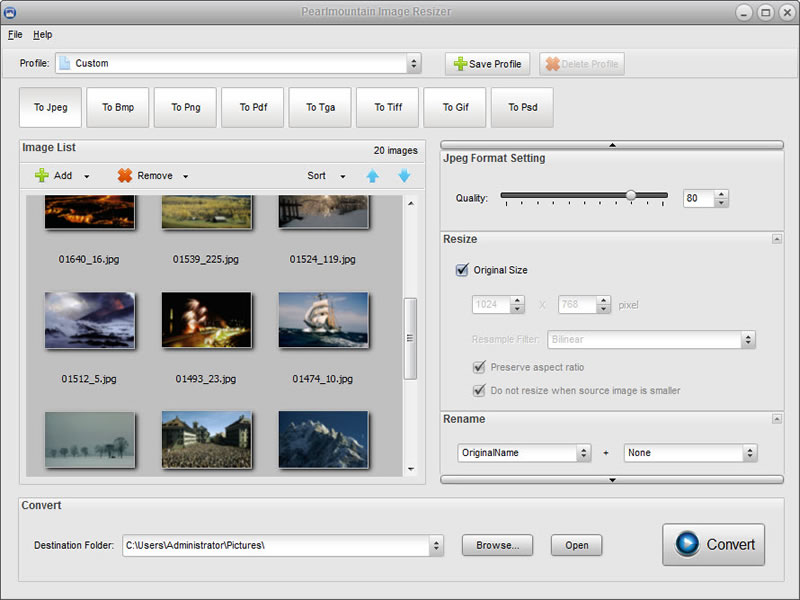Select the To Png format tab
Image resolution: width=800 pixels, height=600 pixels.
(x=185, y=107)
